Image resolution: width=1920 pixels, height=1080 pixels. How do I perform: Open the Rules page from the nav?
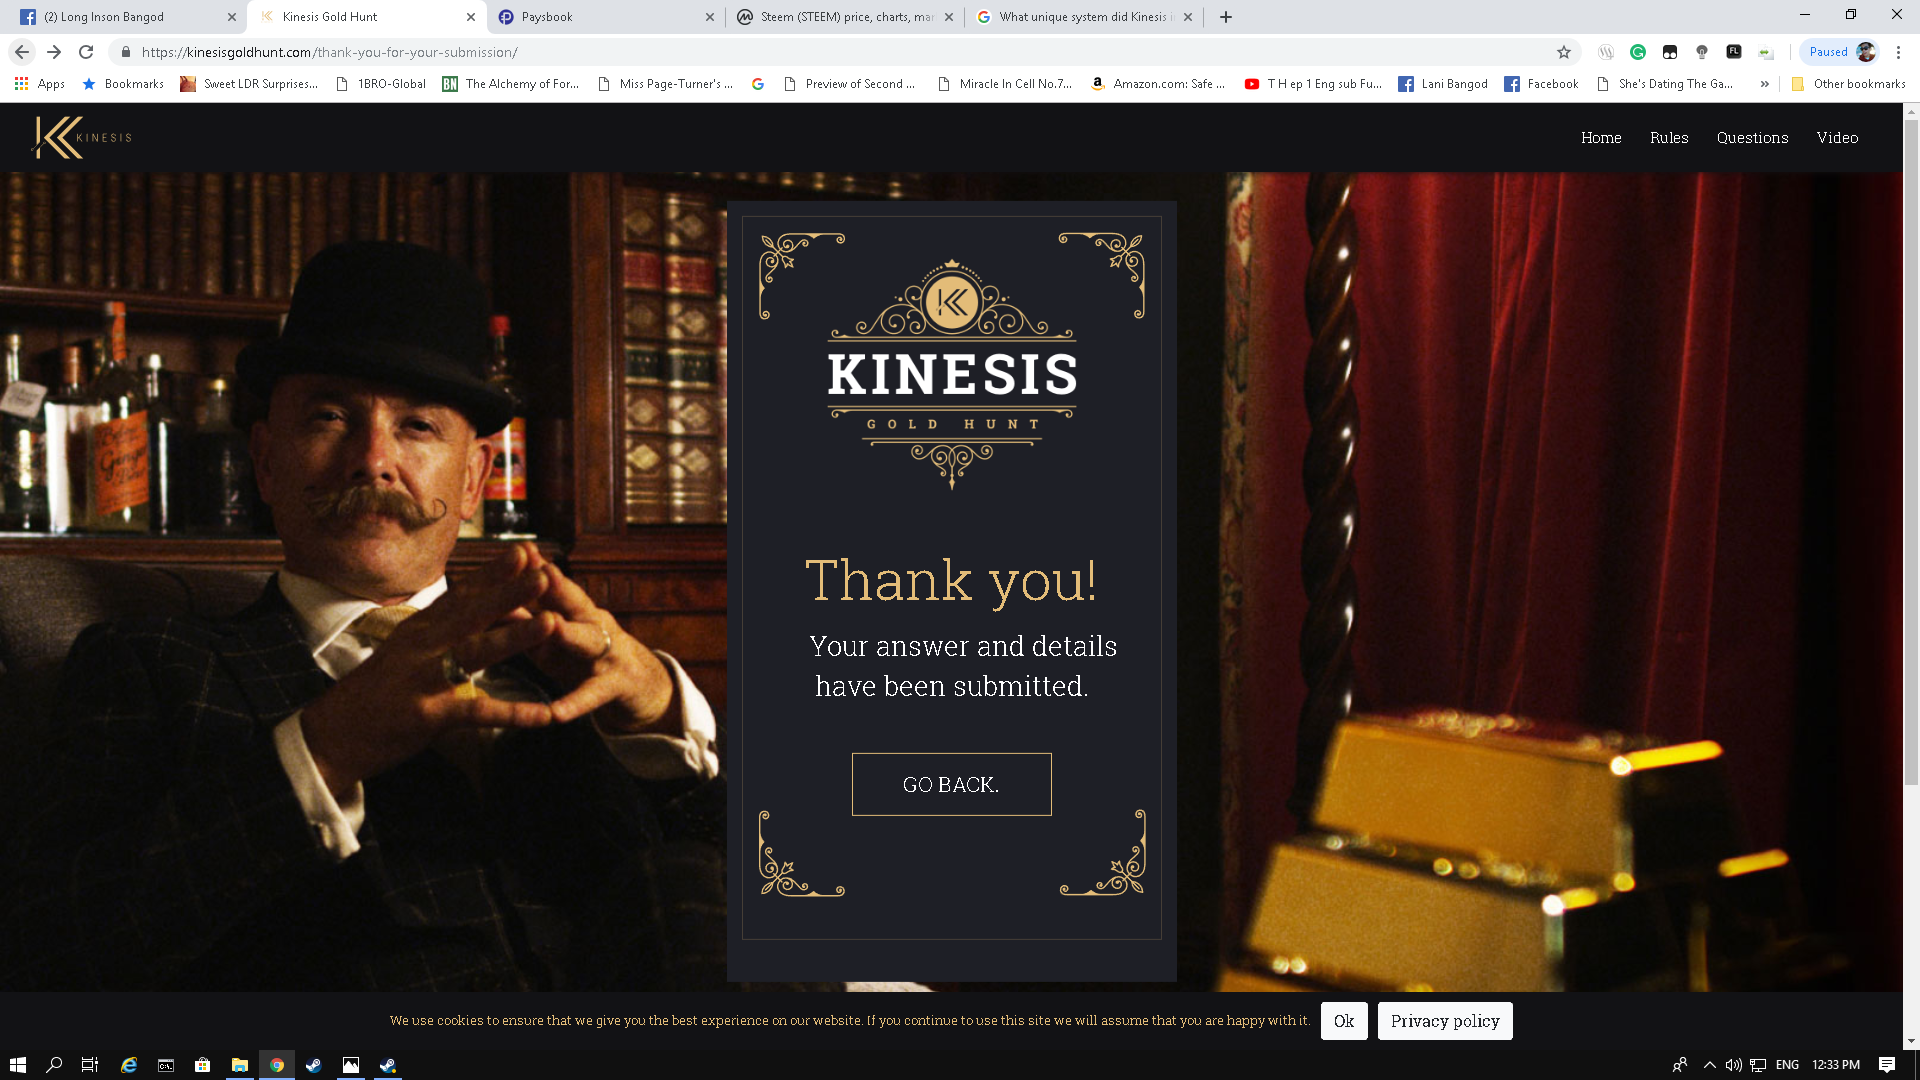pyautogui.click(x=1669, y=138)
